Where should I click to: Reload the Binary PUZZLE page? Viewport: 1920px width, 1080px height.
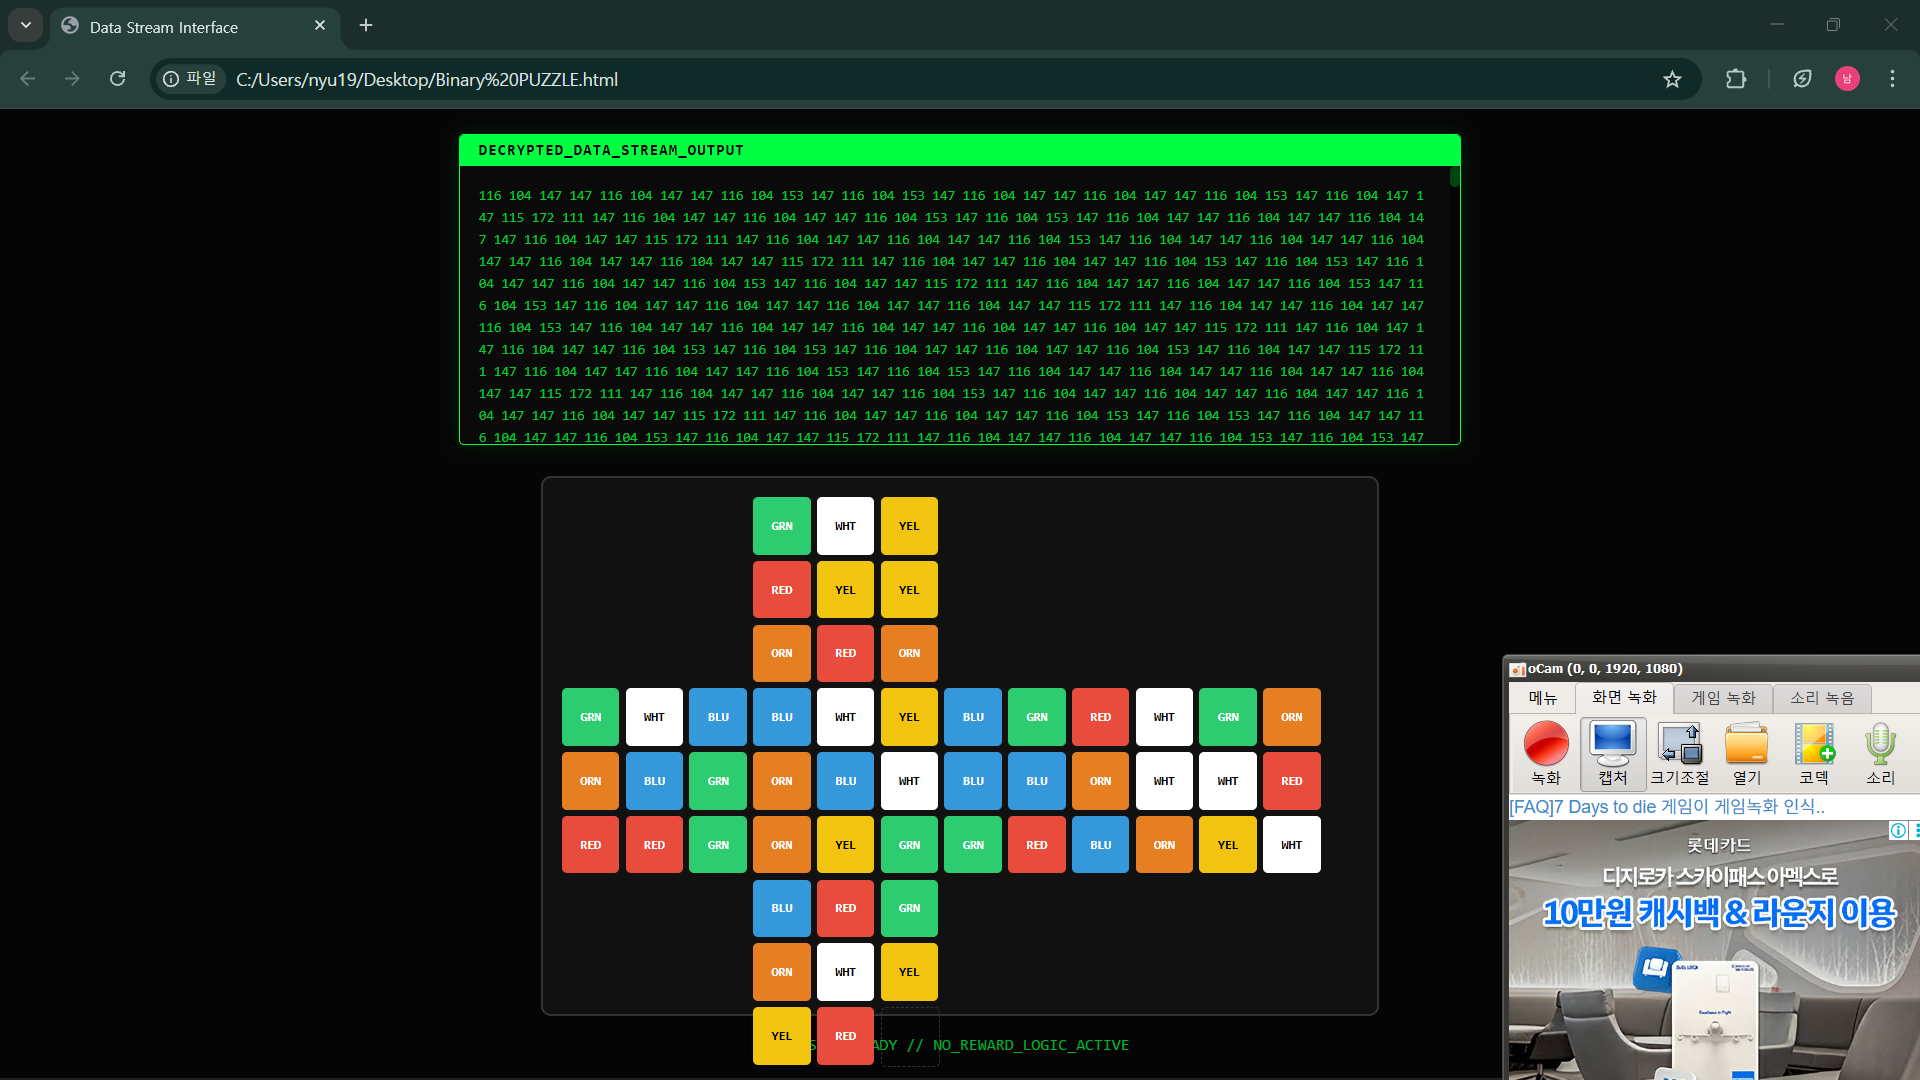pyautogui.click(x=118, y=79)
